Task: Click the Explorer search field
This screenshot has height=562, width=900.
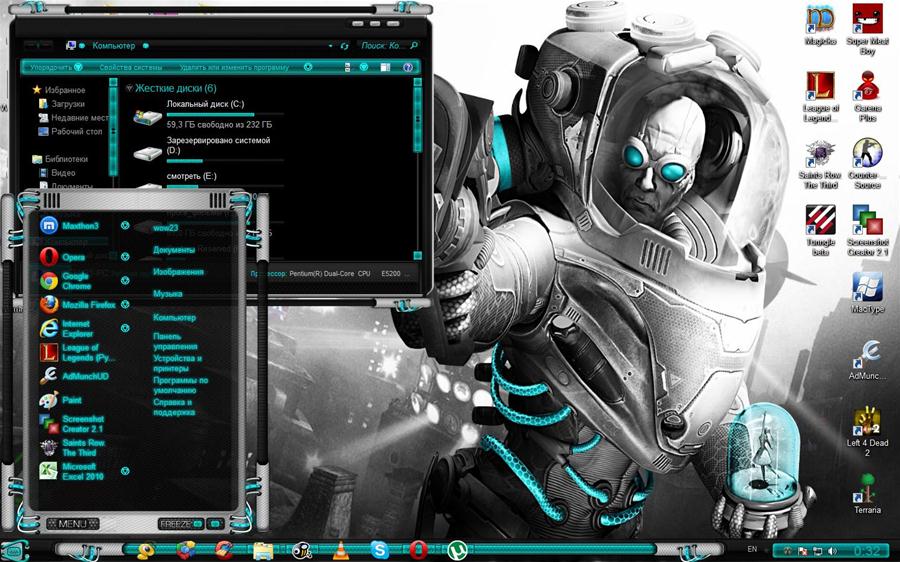Action: [384, 45]
